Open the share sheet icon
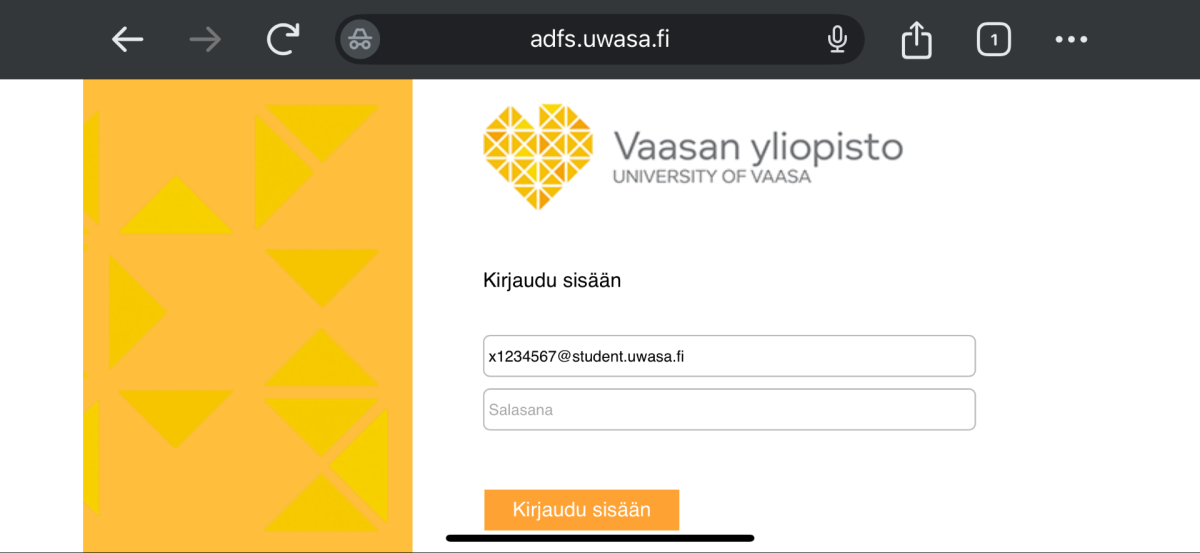The image size is (1200, 553). tap(916, 40)
